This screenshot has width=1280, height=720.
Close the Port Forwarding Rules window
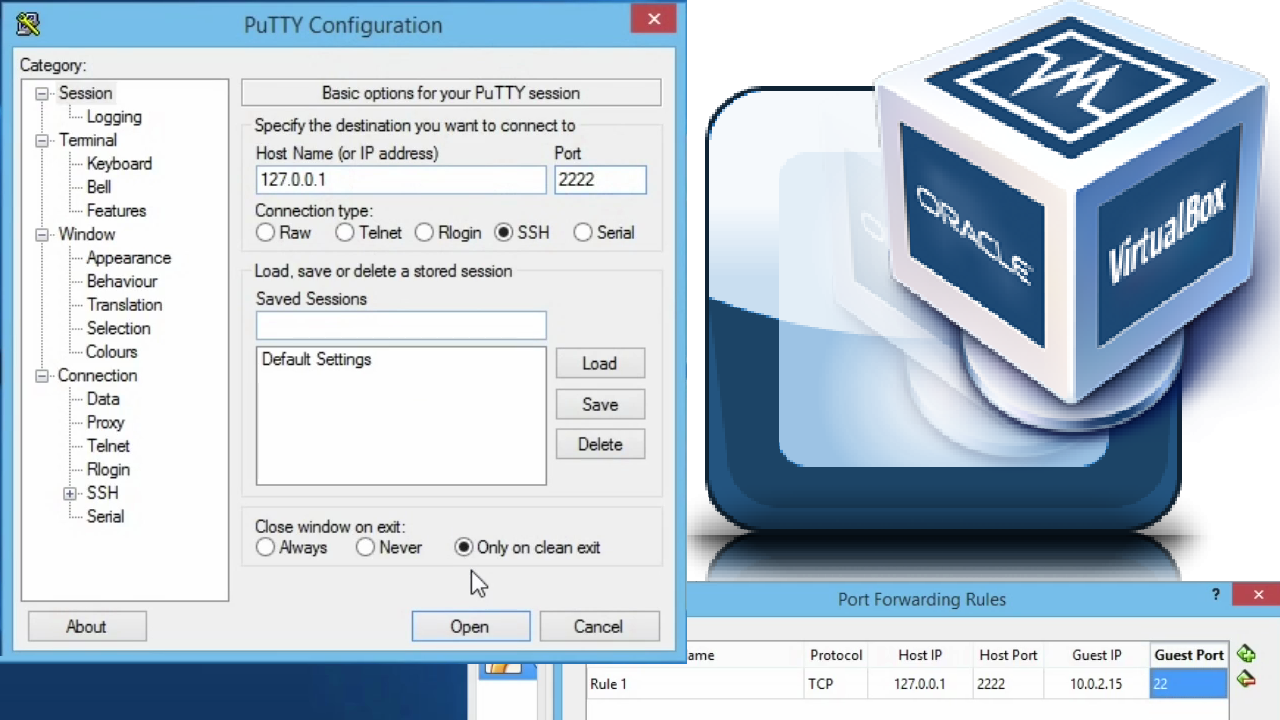click(1258, 594)
